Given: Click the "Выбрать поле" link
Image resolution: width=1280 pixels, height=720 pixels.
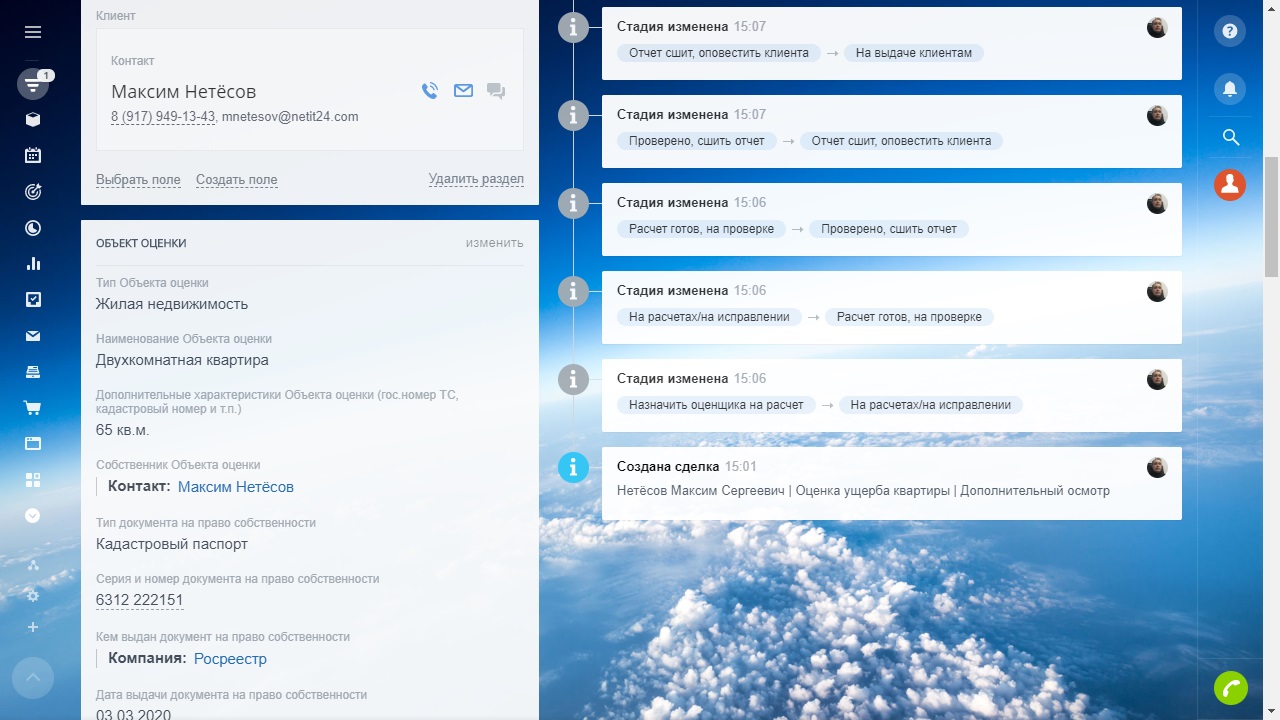Looking at the screenshot, I should pos(138,180).
